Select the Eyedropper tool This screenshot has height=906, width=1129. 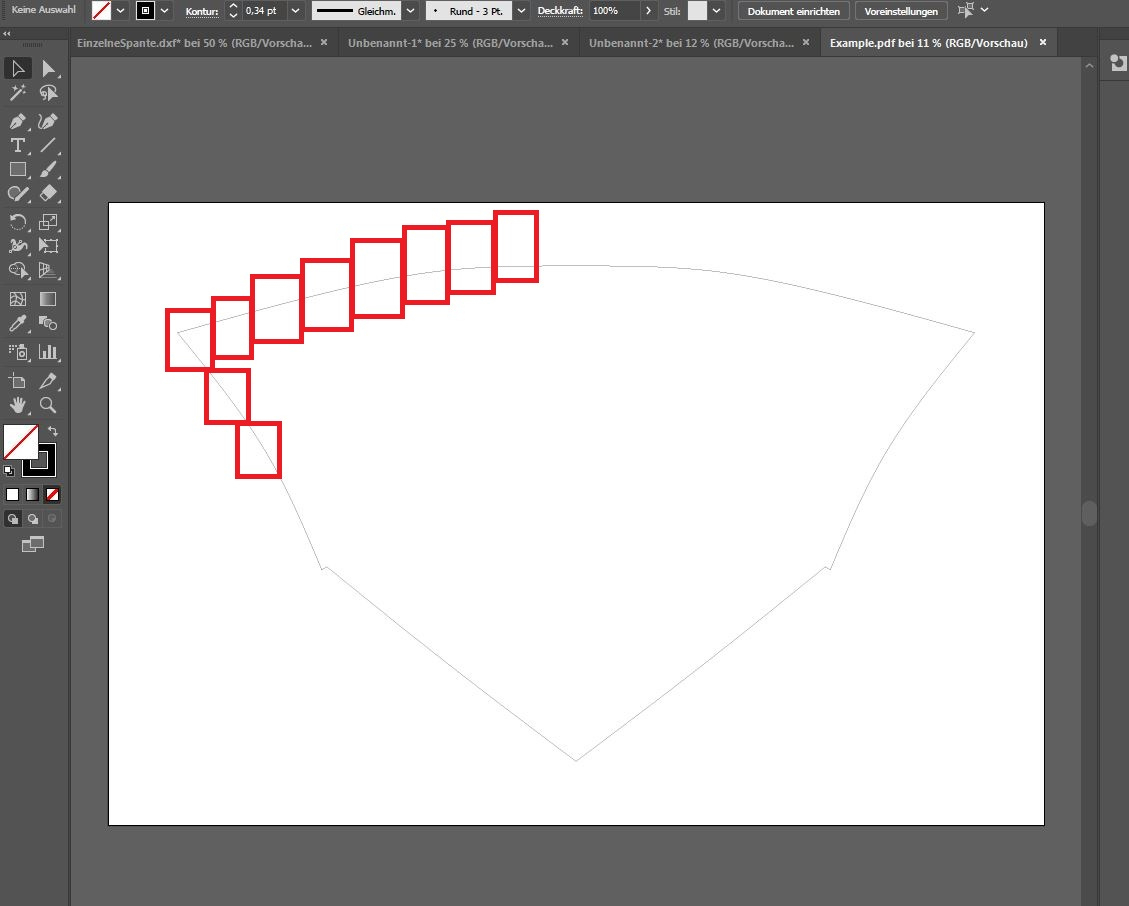[x=17, y=322]
